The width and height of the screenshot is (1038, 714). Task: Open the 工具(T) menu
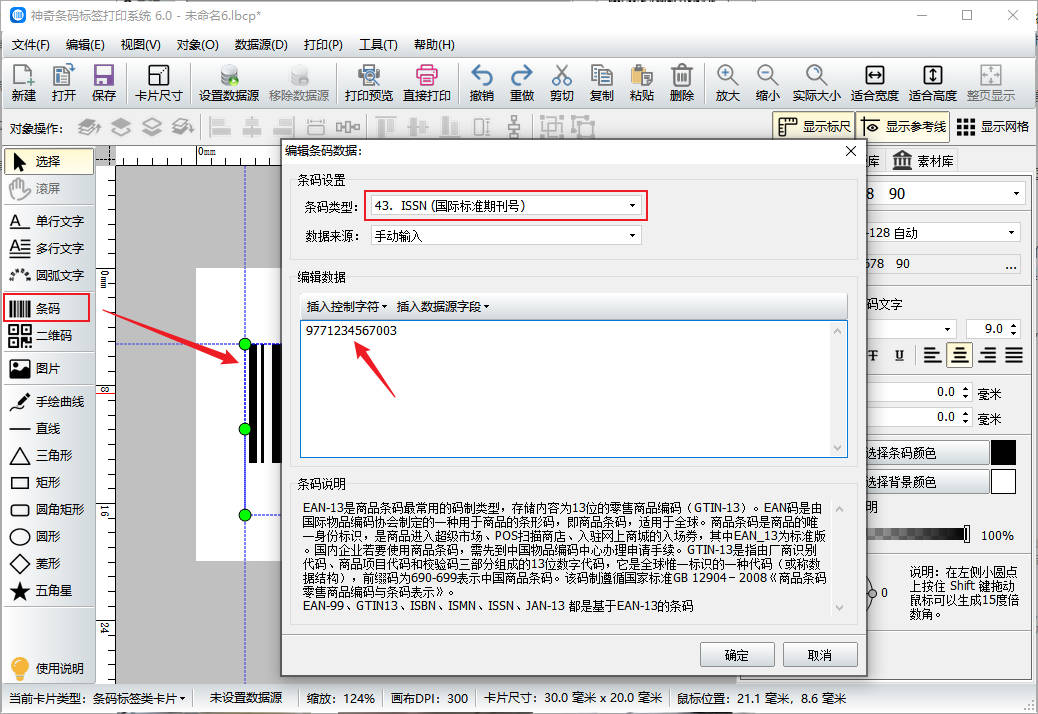point(378,45)
